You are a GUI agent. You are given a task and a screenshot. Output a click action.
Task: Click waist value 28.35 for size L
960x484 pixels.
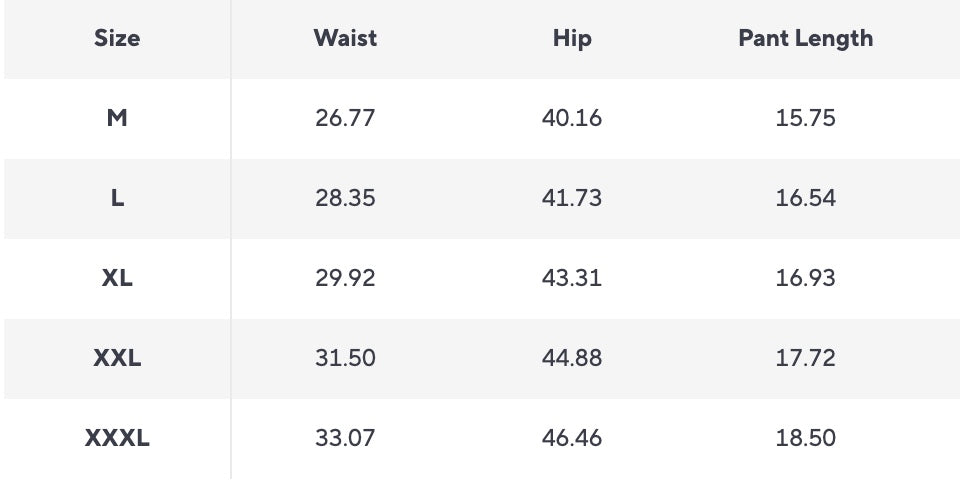coord(345,198)
